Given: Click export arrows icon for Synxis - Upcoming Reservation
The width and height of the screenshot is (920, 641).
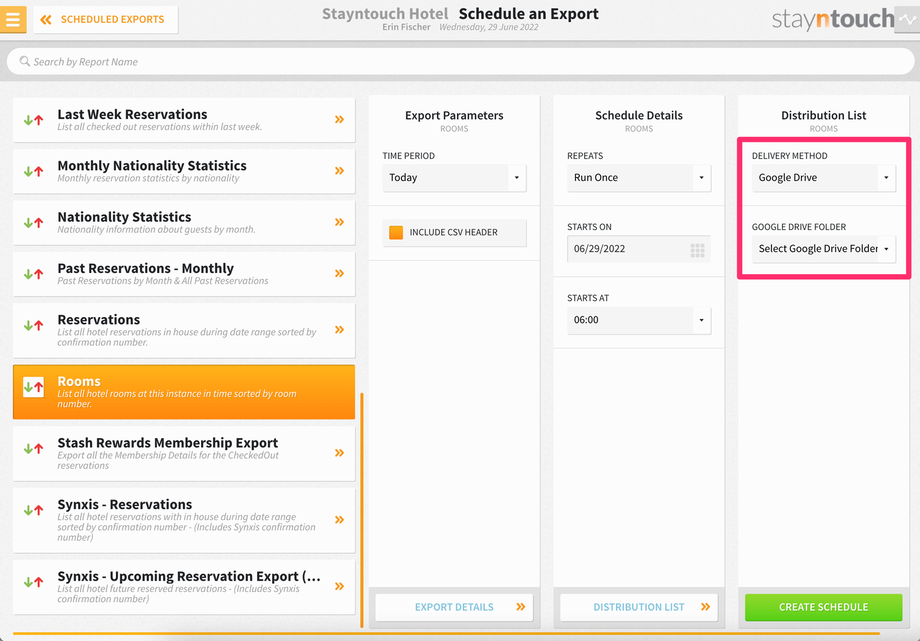Looking at the screenshot, I should point(33,582).
